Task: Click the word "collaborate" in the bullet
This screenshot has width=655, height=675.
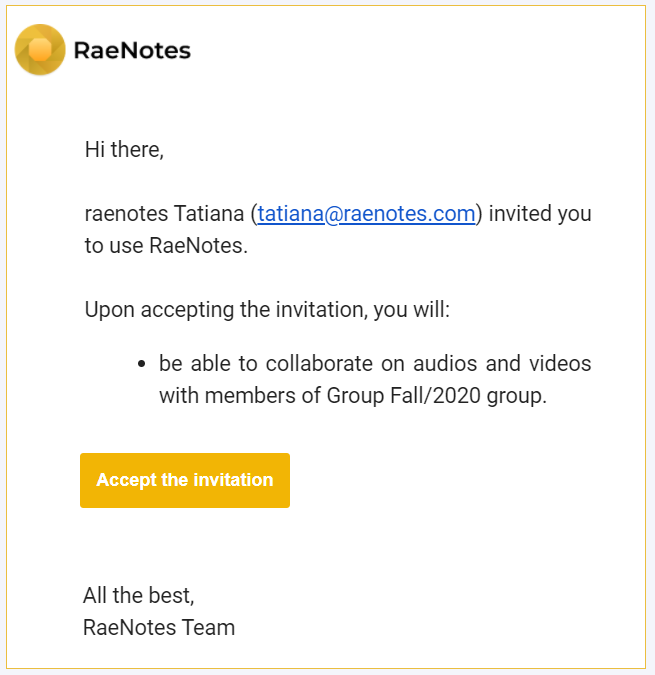Action: [x=319, y=363]
